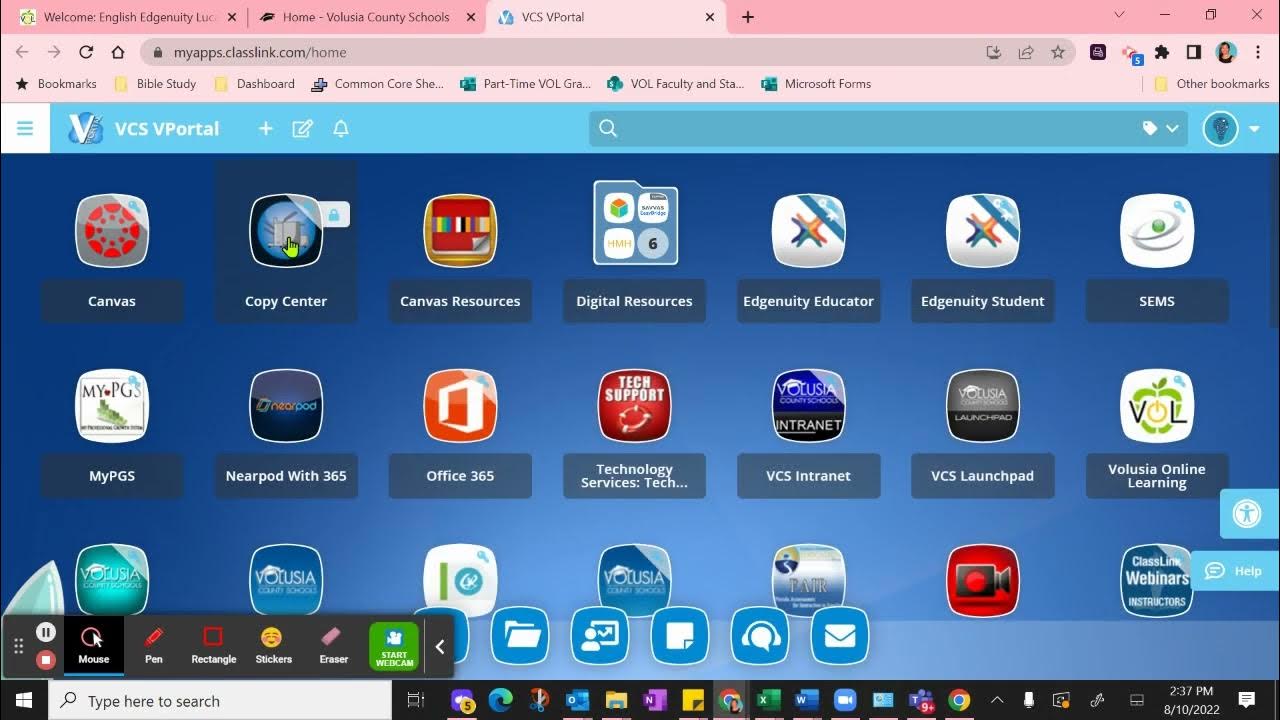Open the Common Core She... bookmark
The width and height of the screenshot is (1280, 720).
377,84
